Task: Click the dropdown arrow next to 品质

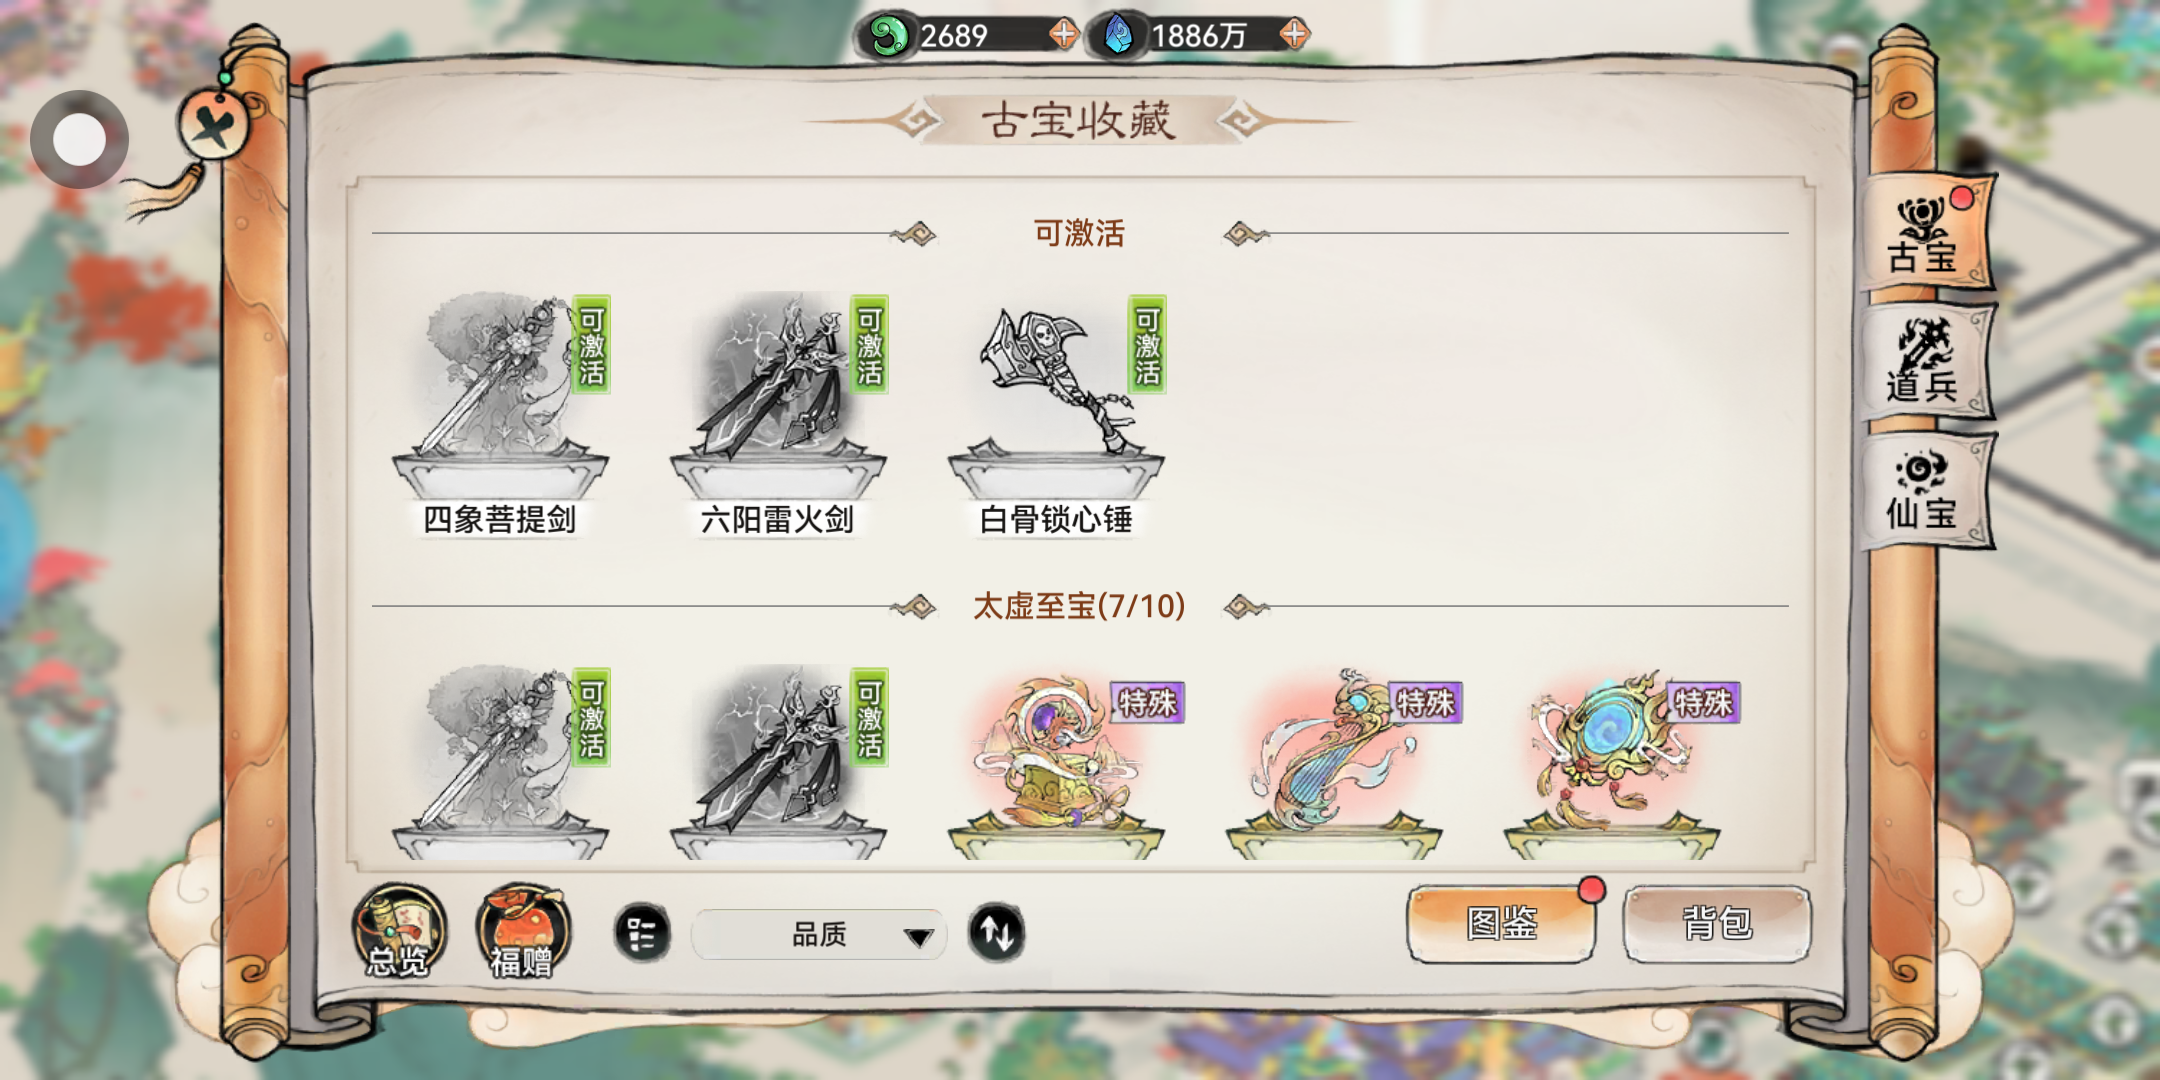Action: [x=918, y=936]
